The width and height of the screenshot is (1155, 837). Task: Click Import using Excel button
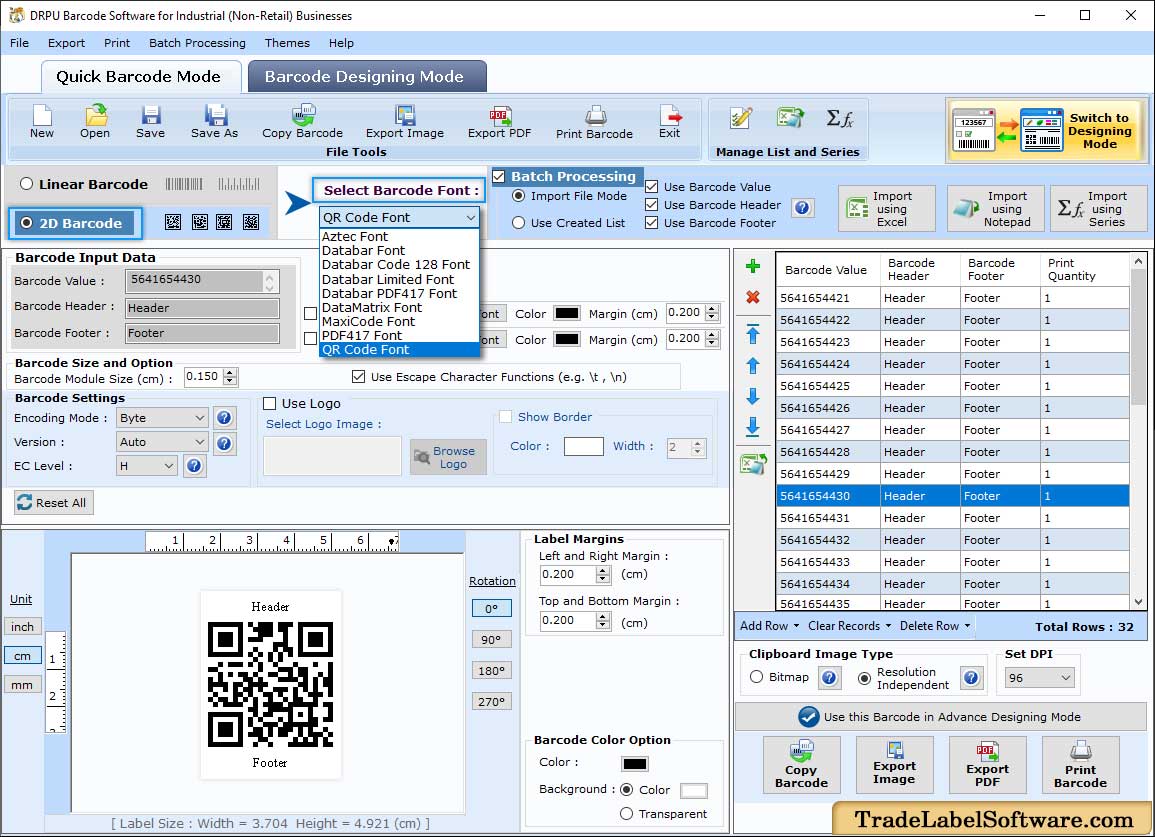(x=887, y=209)
